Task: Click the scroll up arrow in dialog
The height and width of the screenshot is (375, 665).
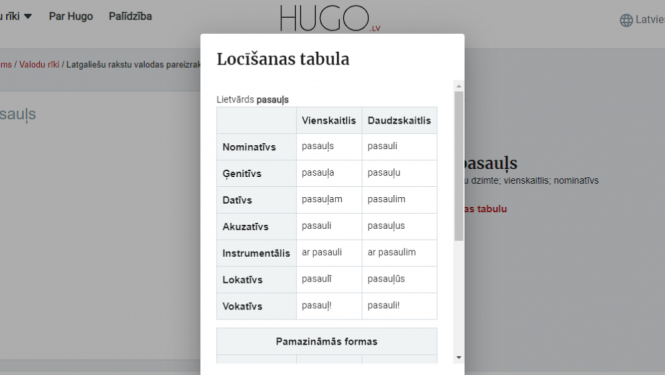Action: click(458, 86)
